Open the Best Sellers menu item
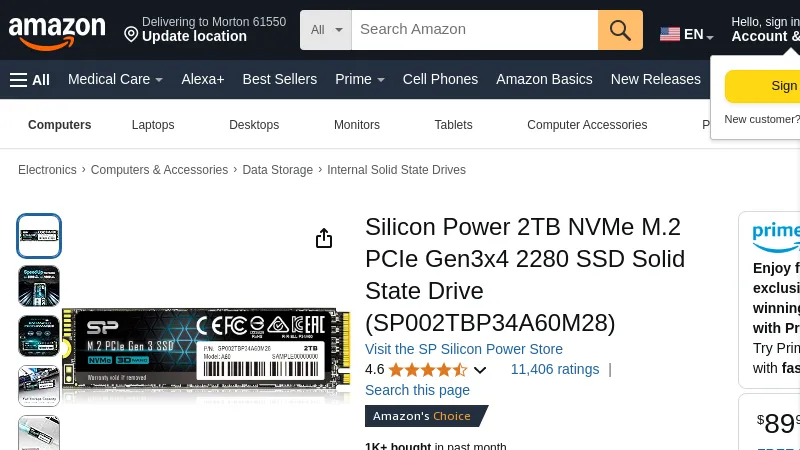 pyautogui.click(x=279, y=80)
